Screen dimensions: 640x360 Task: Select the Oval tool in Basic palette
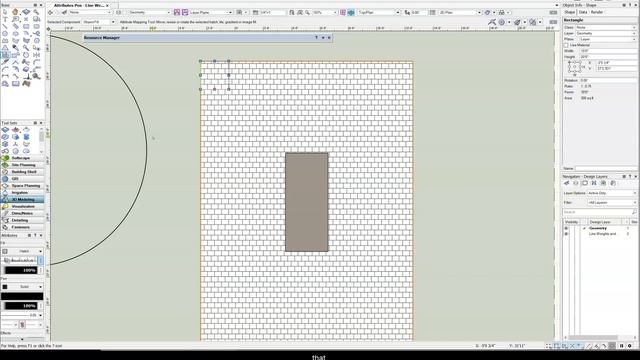[x=16, y=33]
